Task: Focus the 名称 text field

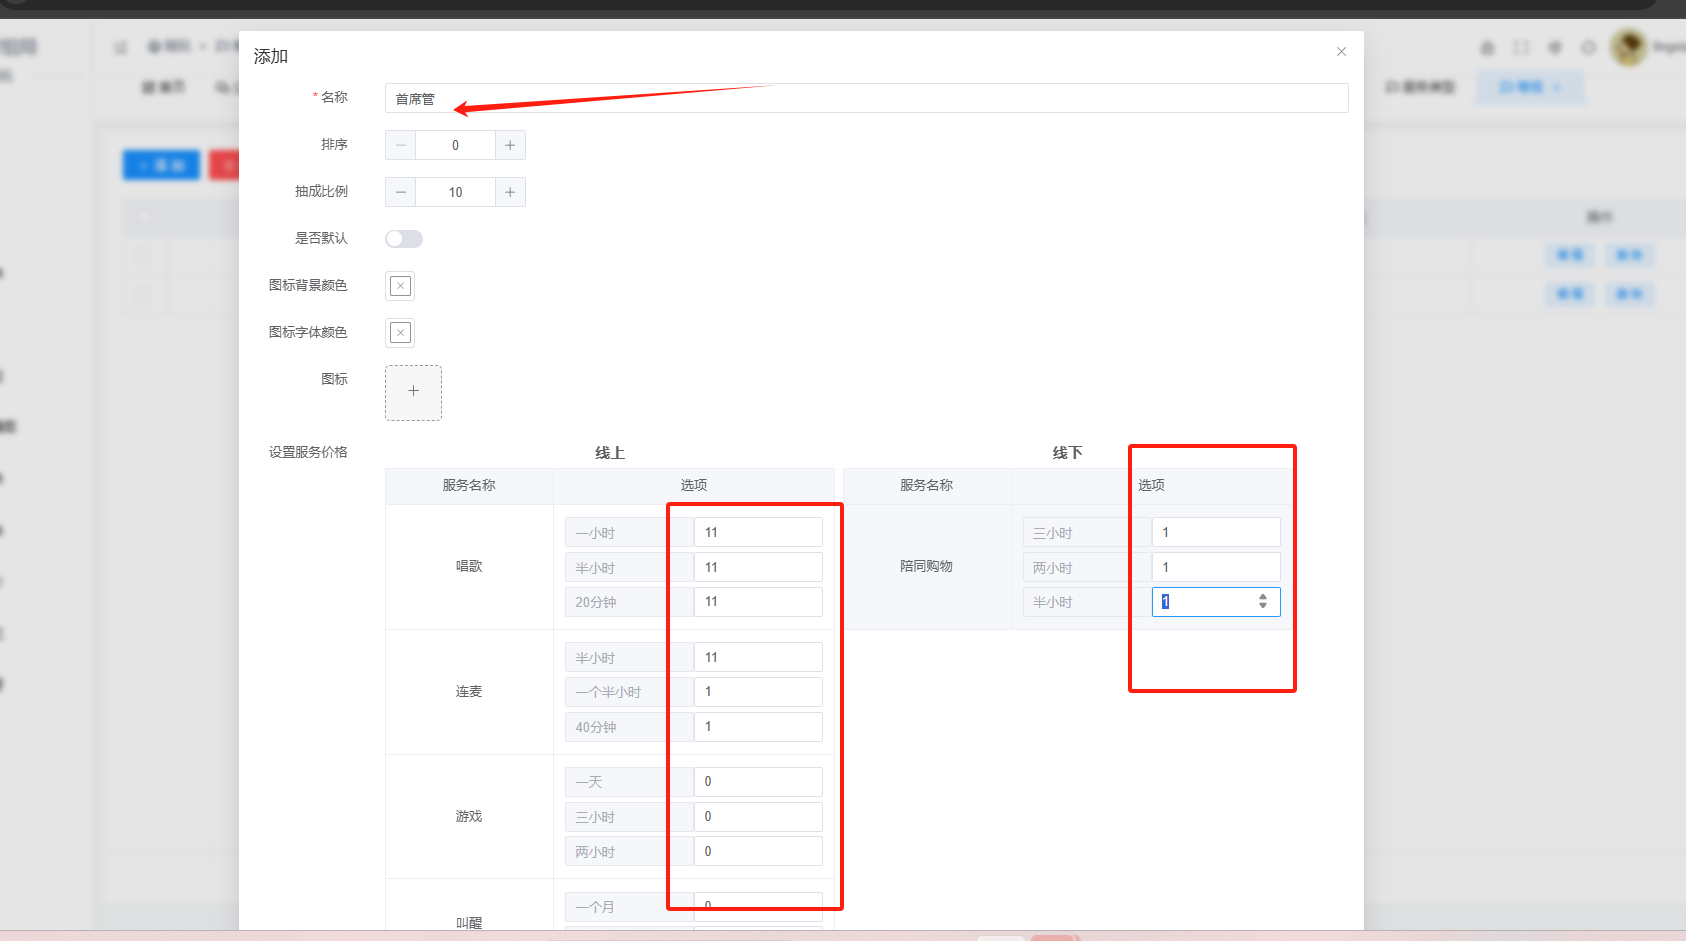Action: (865, 98)
